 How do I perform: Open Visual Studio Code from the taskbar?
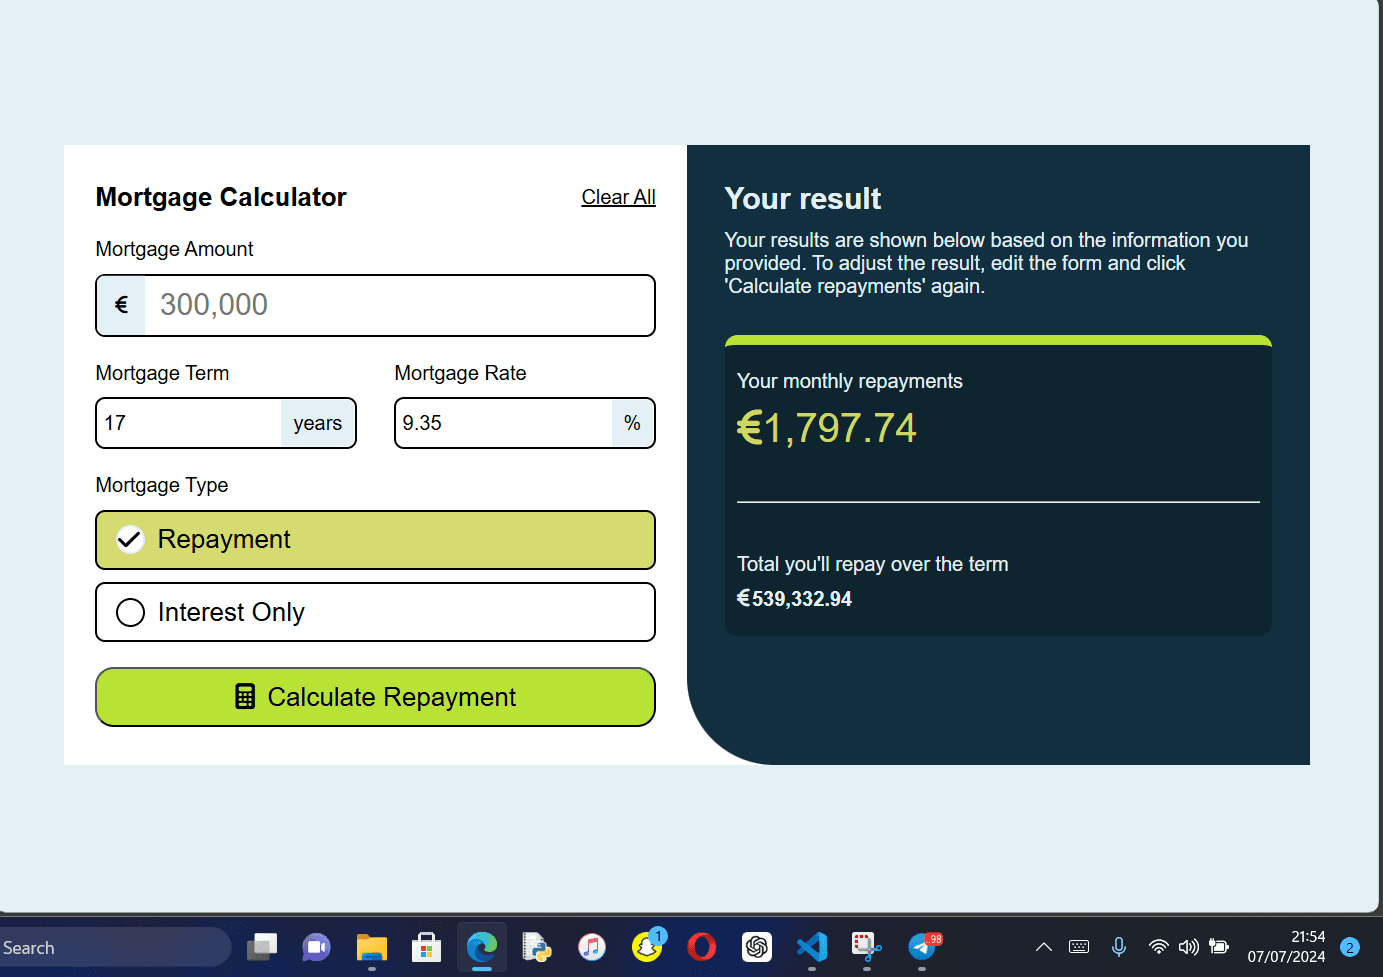point(812,947)
